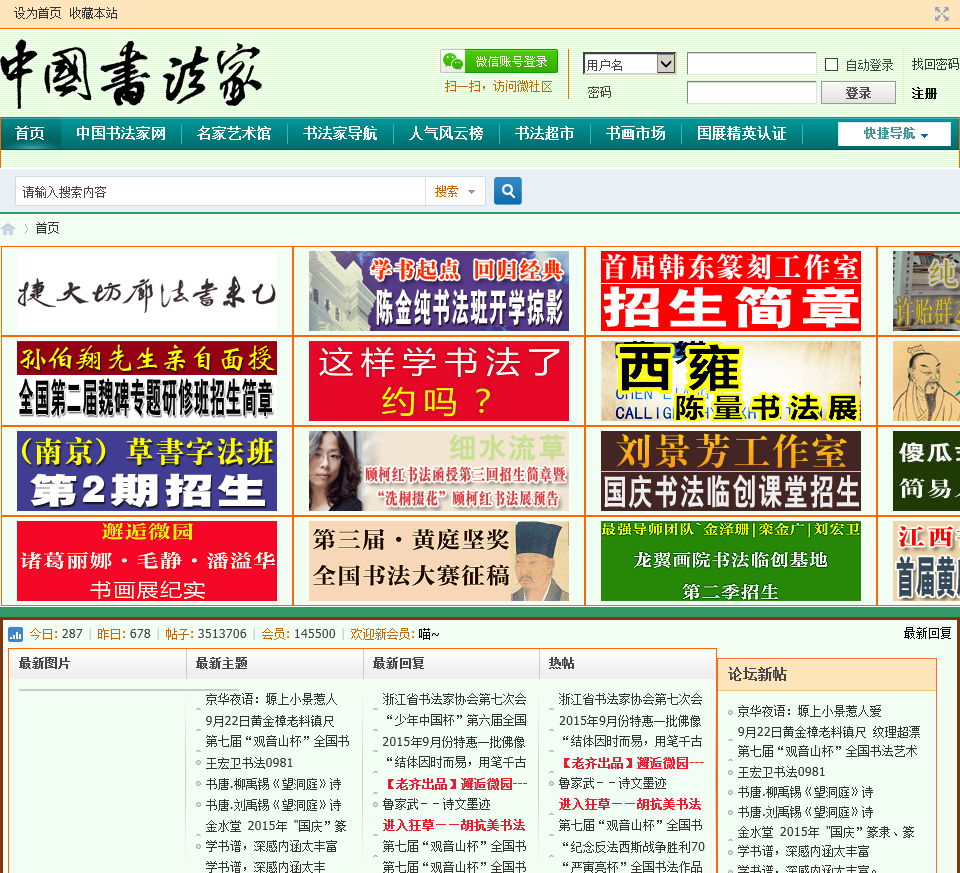Viewport: 960px width, 873px height.
Task: Open 龙翼画院书法临创基地 banner
Action: click(x=731, y=561)
